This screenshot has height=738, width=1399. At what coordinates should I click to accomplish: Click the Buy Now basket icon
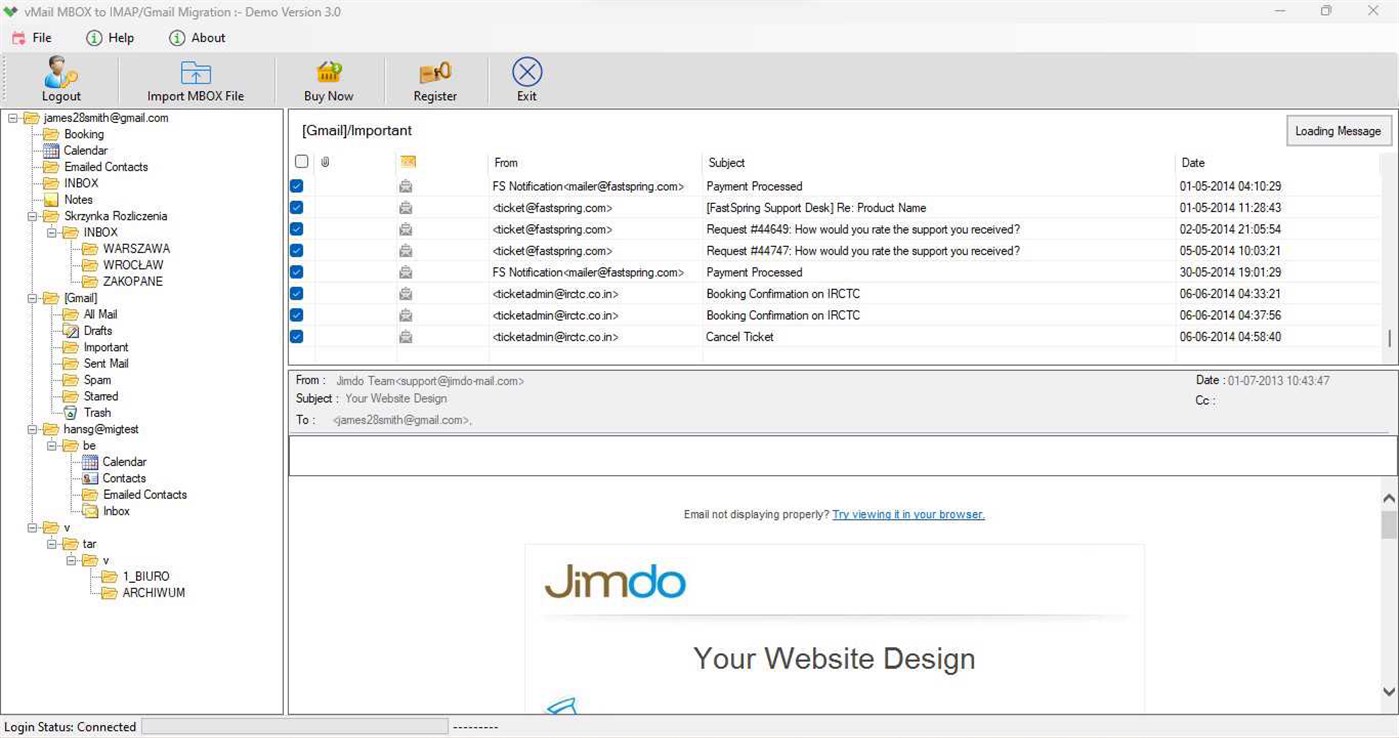[x=328, y=72]
